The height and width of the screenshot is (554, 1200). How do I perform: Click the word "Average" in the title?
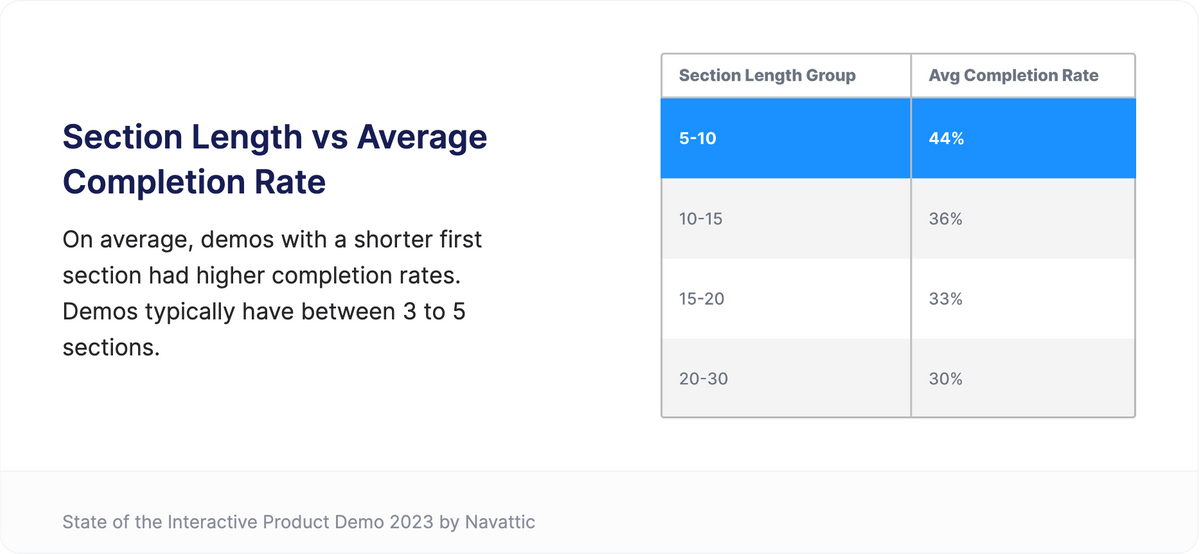pos(422,137)
